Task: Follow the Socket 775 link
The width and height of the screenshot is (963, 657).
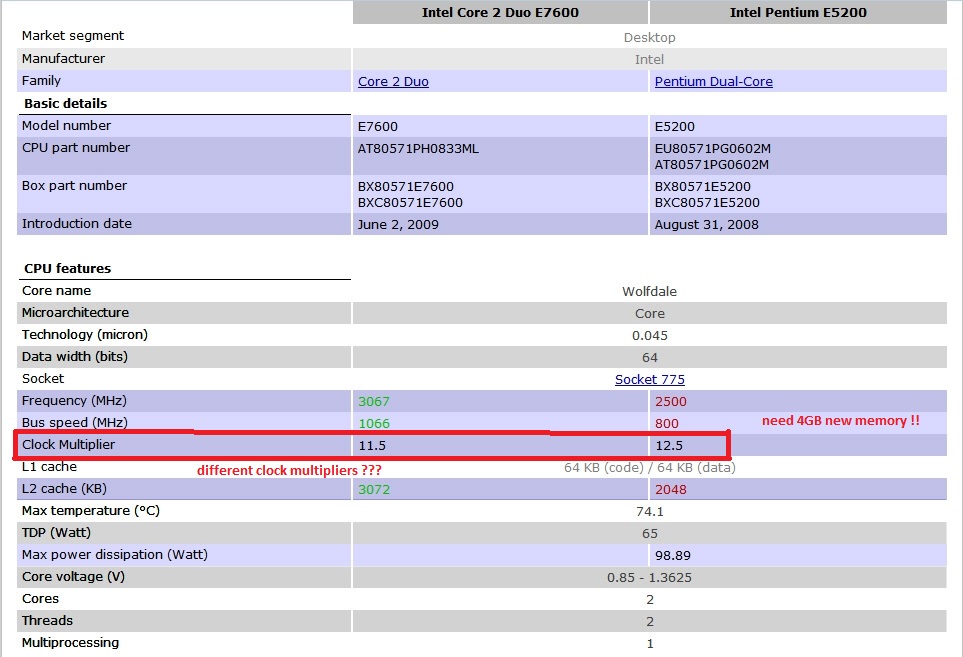Action: click(x=650, y=379)
